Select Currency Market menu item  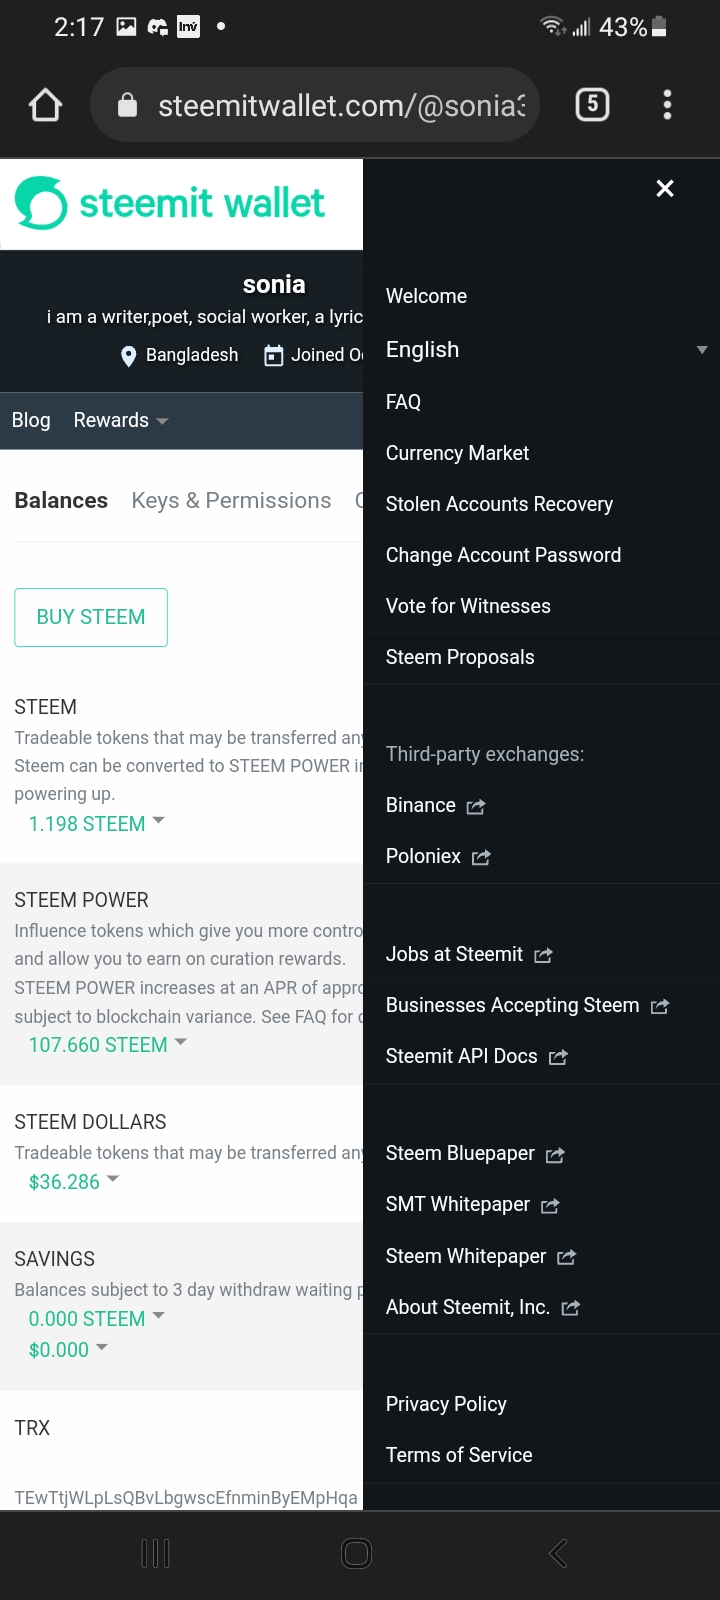point(457,453)
